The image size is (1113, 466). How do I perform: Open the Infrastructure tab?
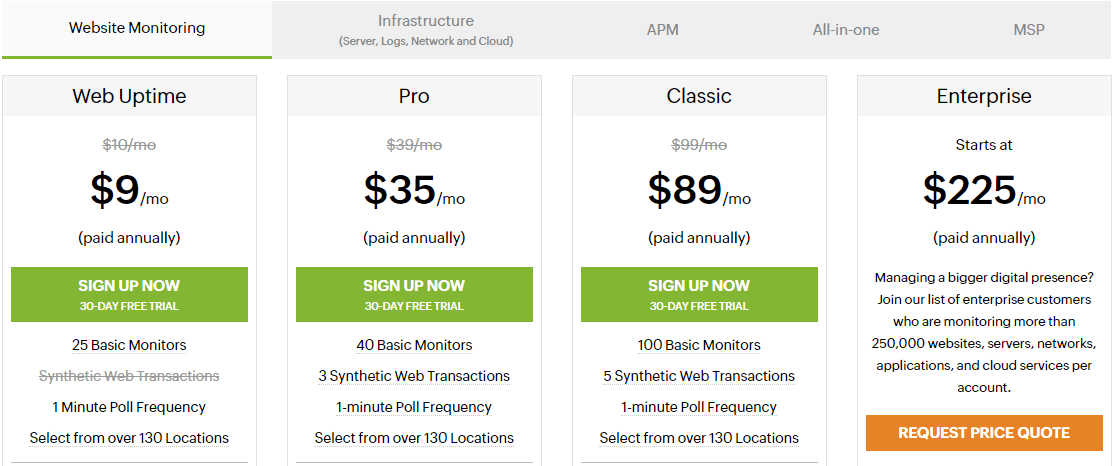[x=426, y=30]
